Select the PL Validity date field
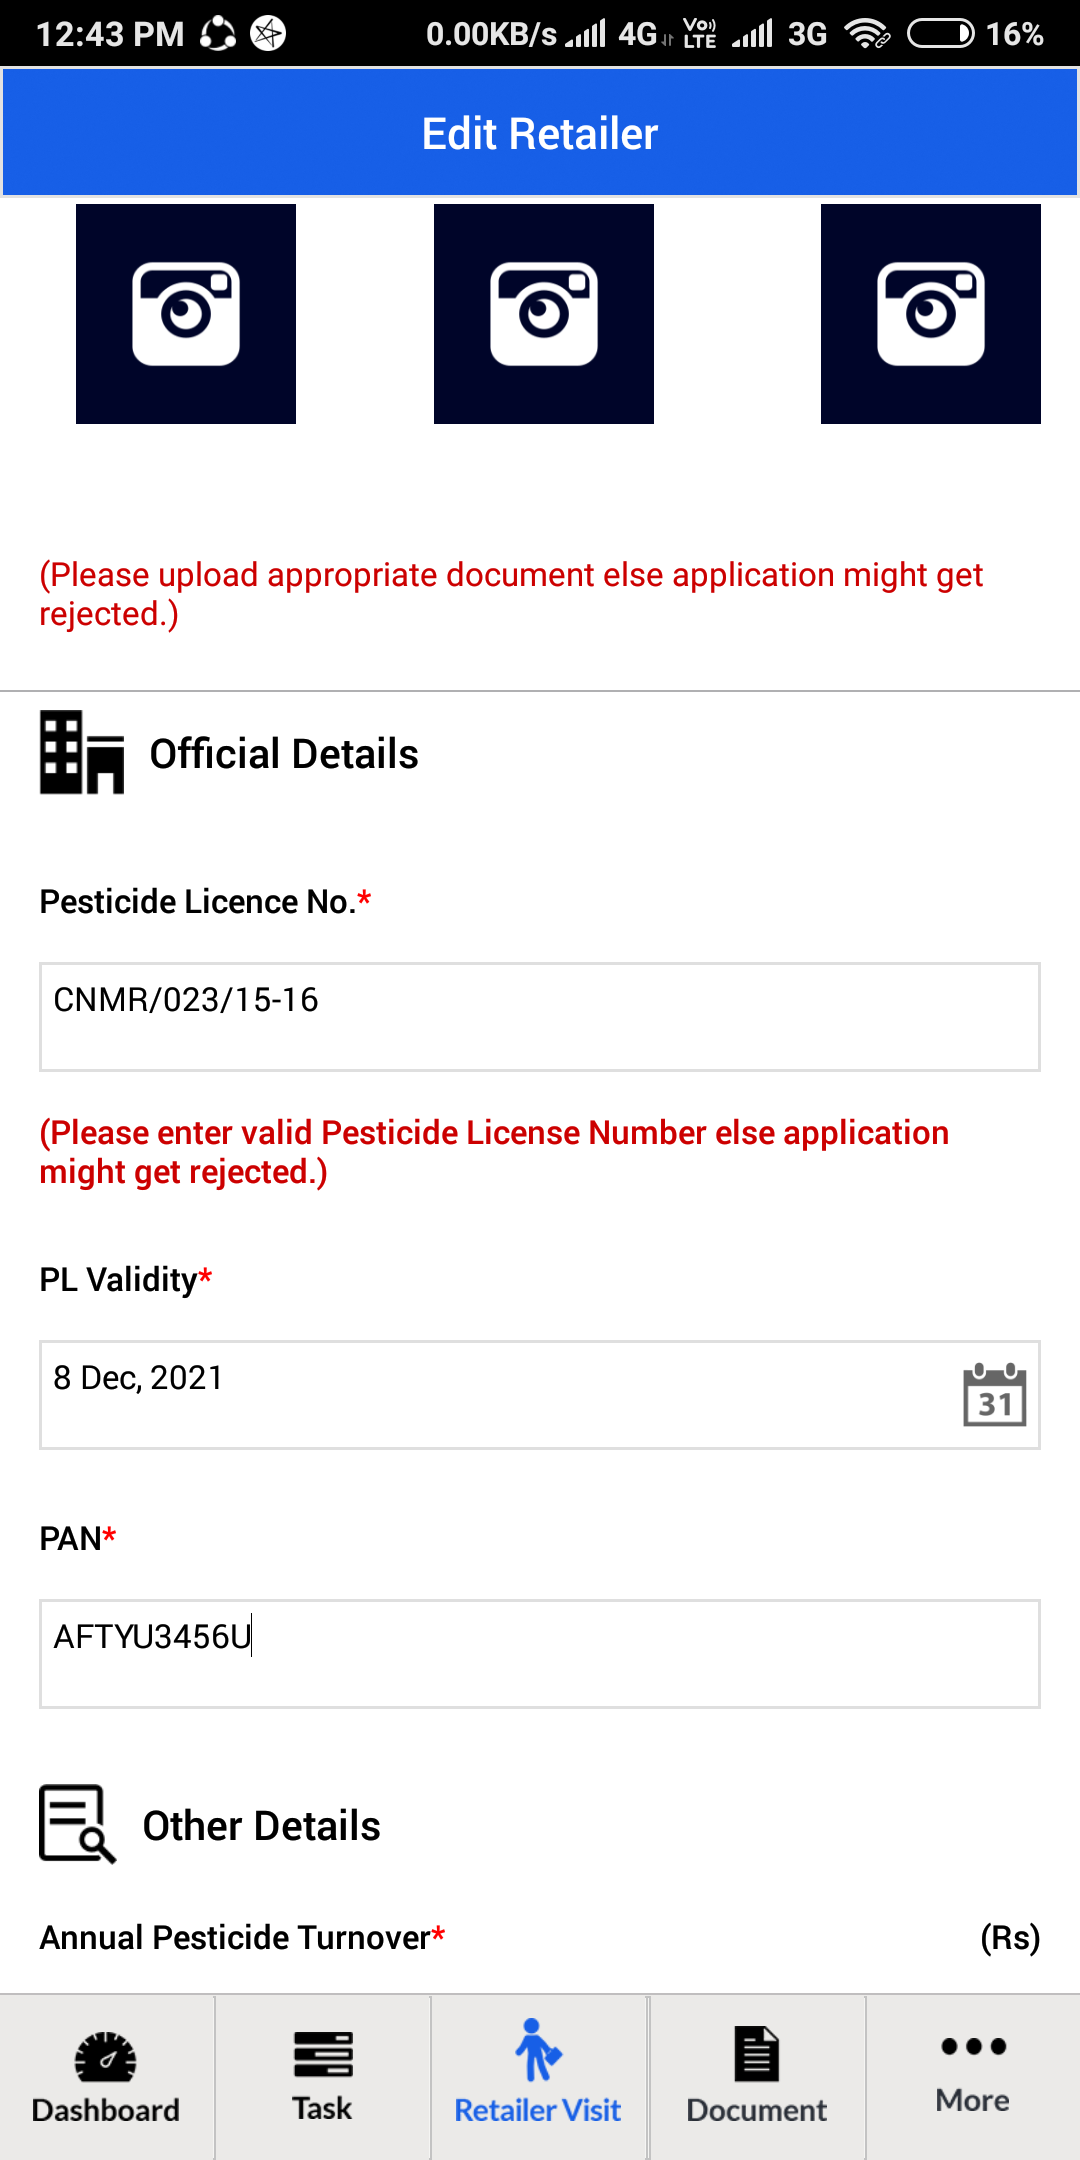Screen dimensions: 1080x2160 [x=540, y=1395]
